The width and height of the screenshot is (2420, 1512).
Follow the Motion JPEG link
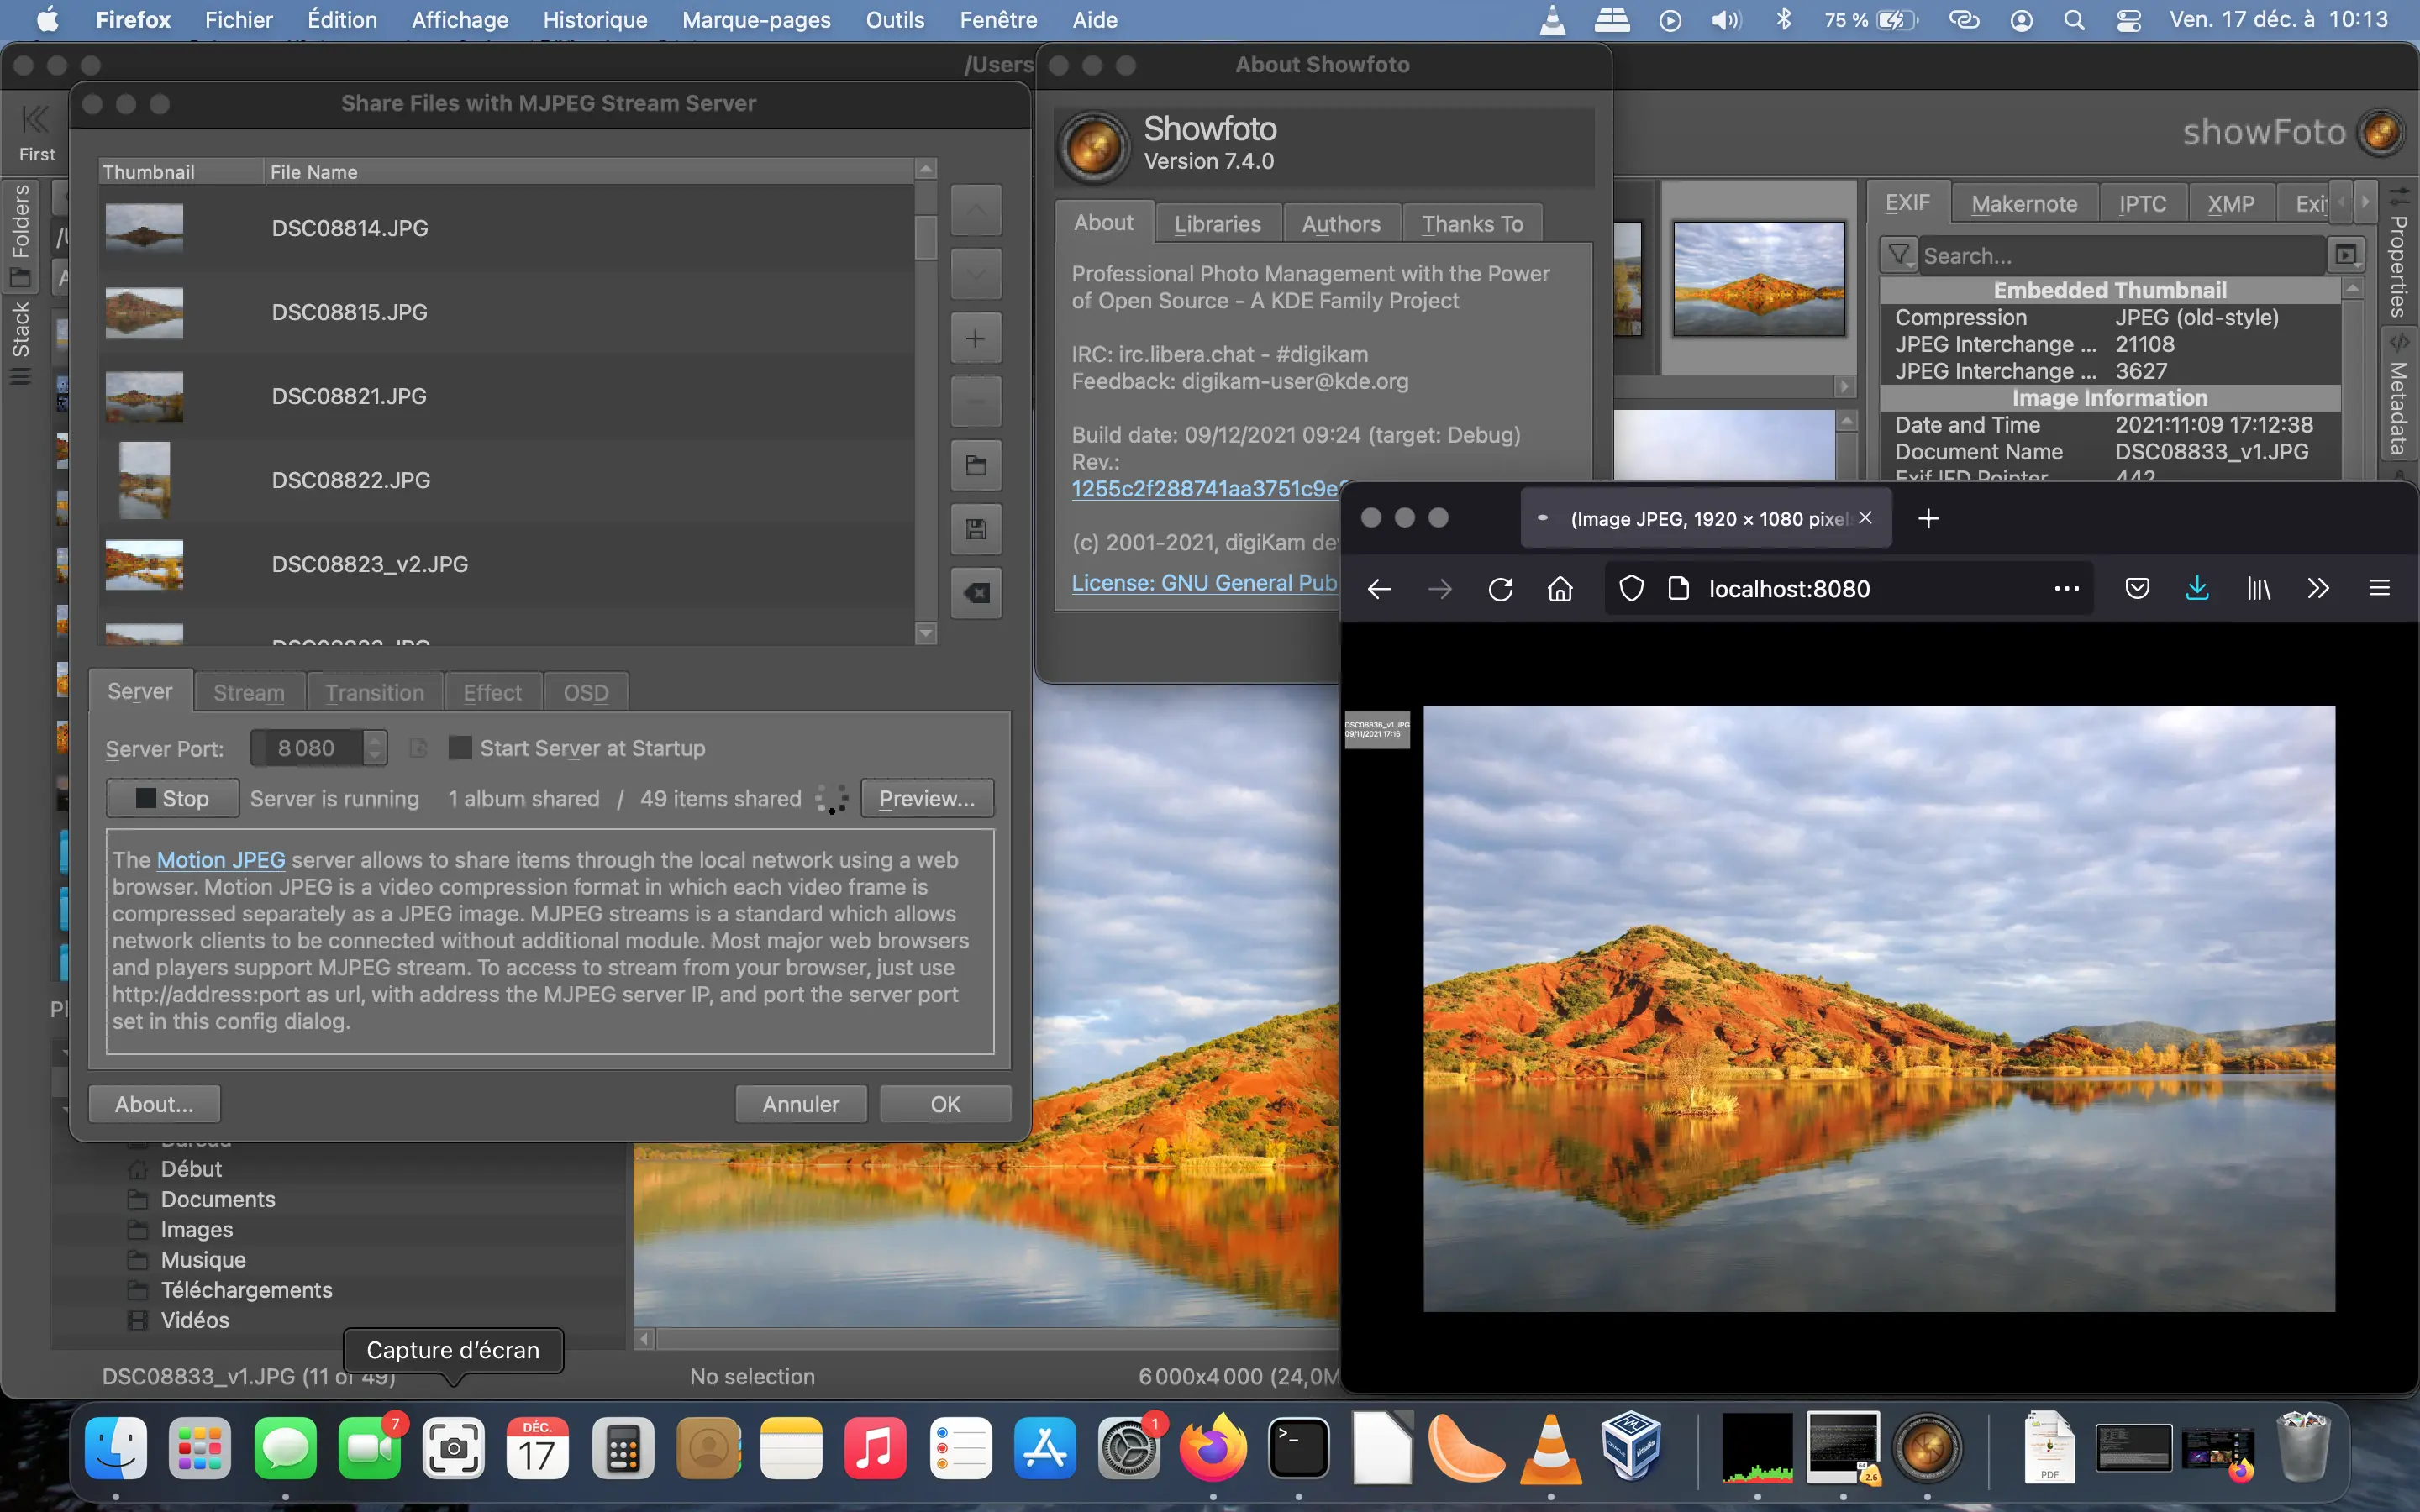(x=221, y=859)
